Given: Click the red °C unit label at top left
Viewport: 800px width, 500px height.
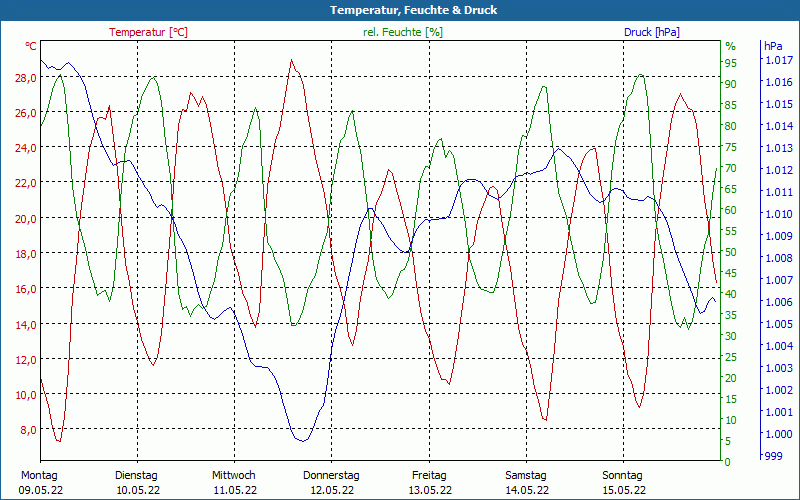Looking at the screenshot, I should 31,46.
